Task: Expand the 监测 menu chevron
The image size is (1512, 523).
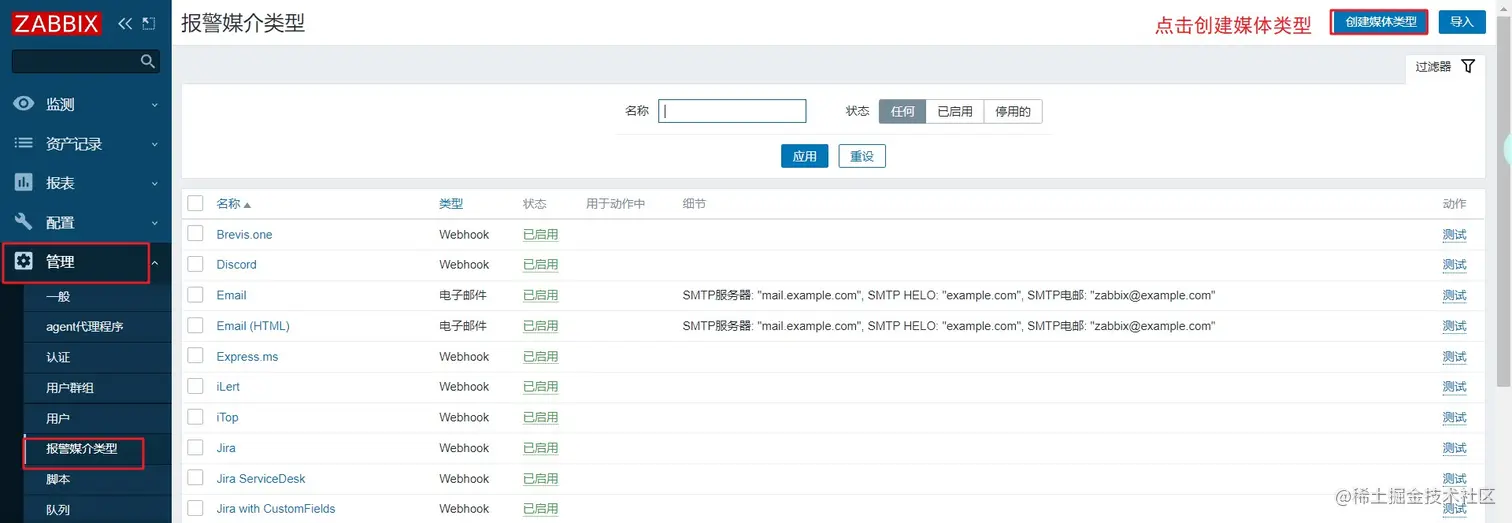Action: pos(154,104)
